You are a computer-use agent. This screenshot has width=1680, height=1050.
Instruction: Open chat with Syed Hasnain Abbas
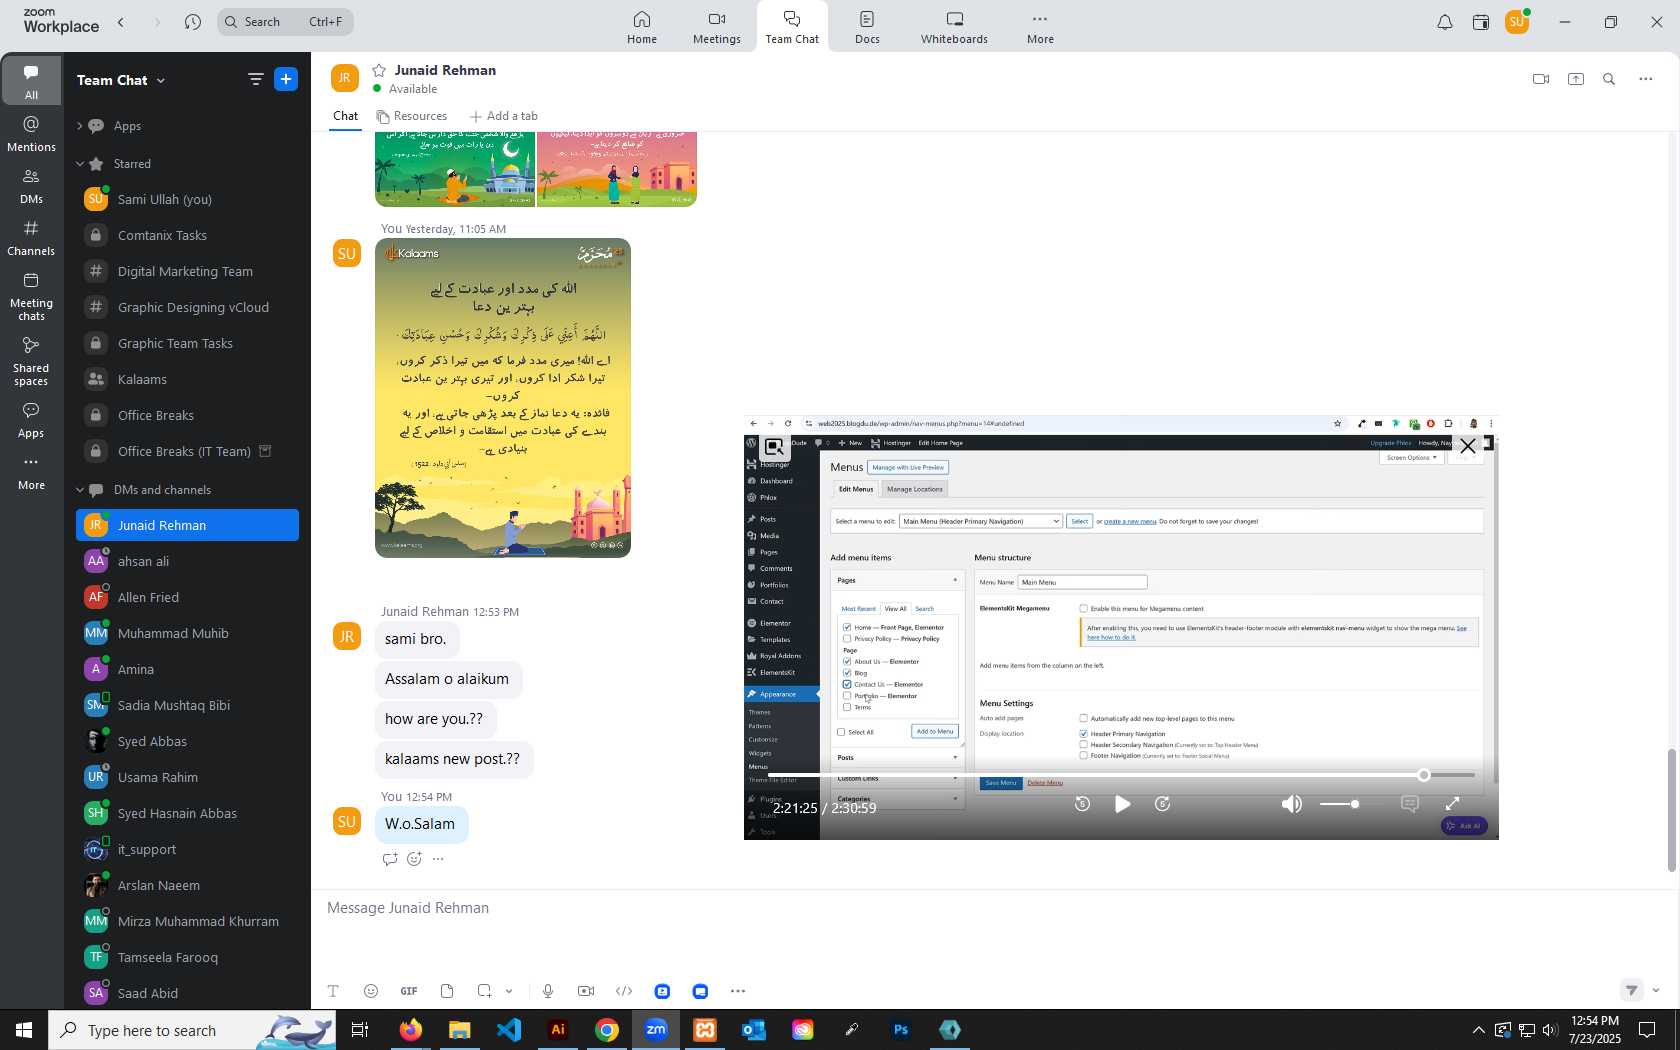pos(187,814)
